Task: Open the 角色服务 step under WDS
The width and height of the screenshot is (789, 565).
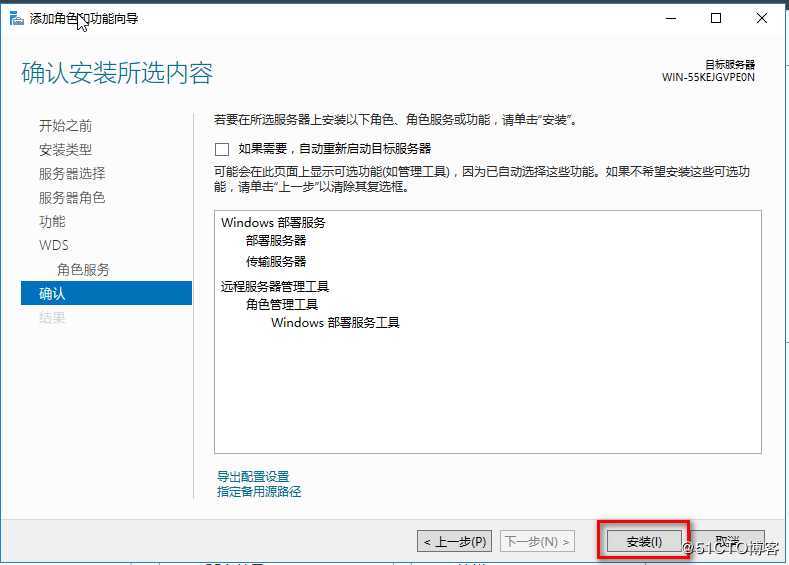Action: [x=83, y=270]
